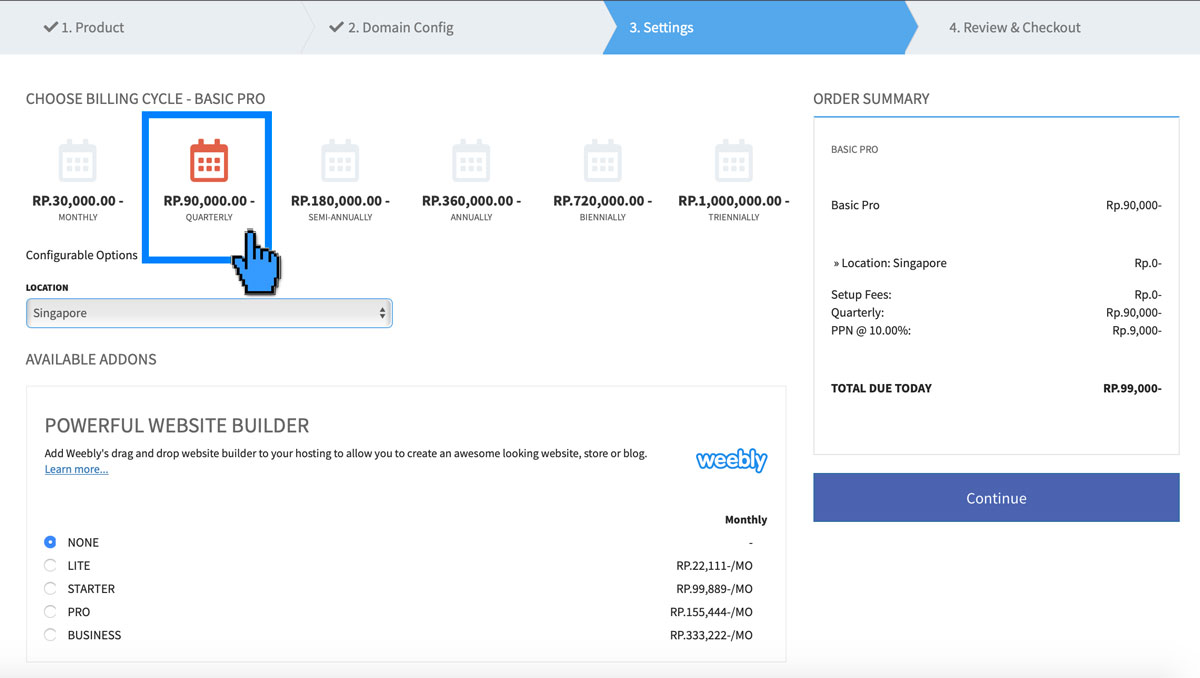Viewport: 1200px width, 678px height.
Task: Select the Monthly billing cycle calendar icon
Action: [78, 160]
